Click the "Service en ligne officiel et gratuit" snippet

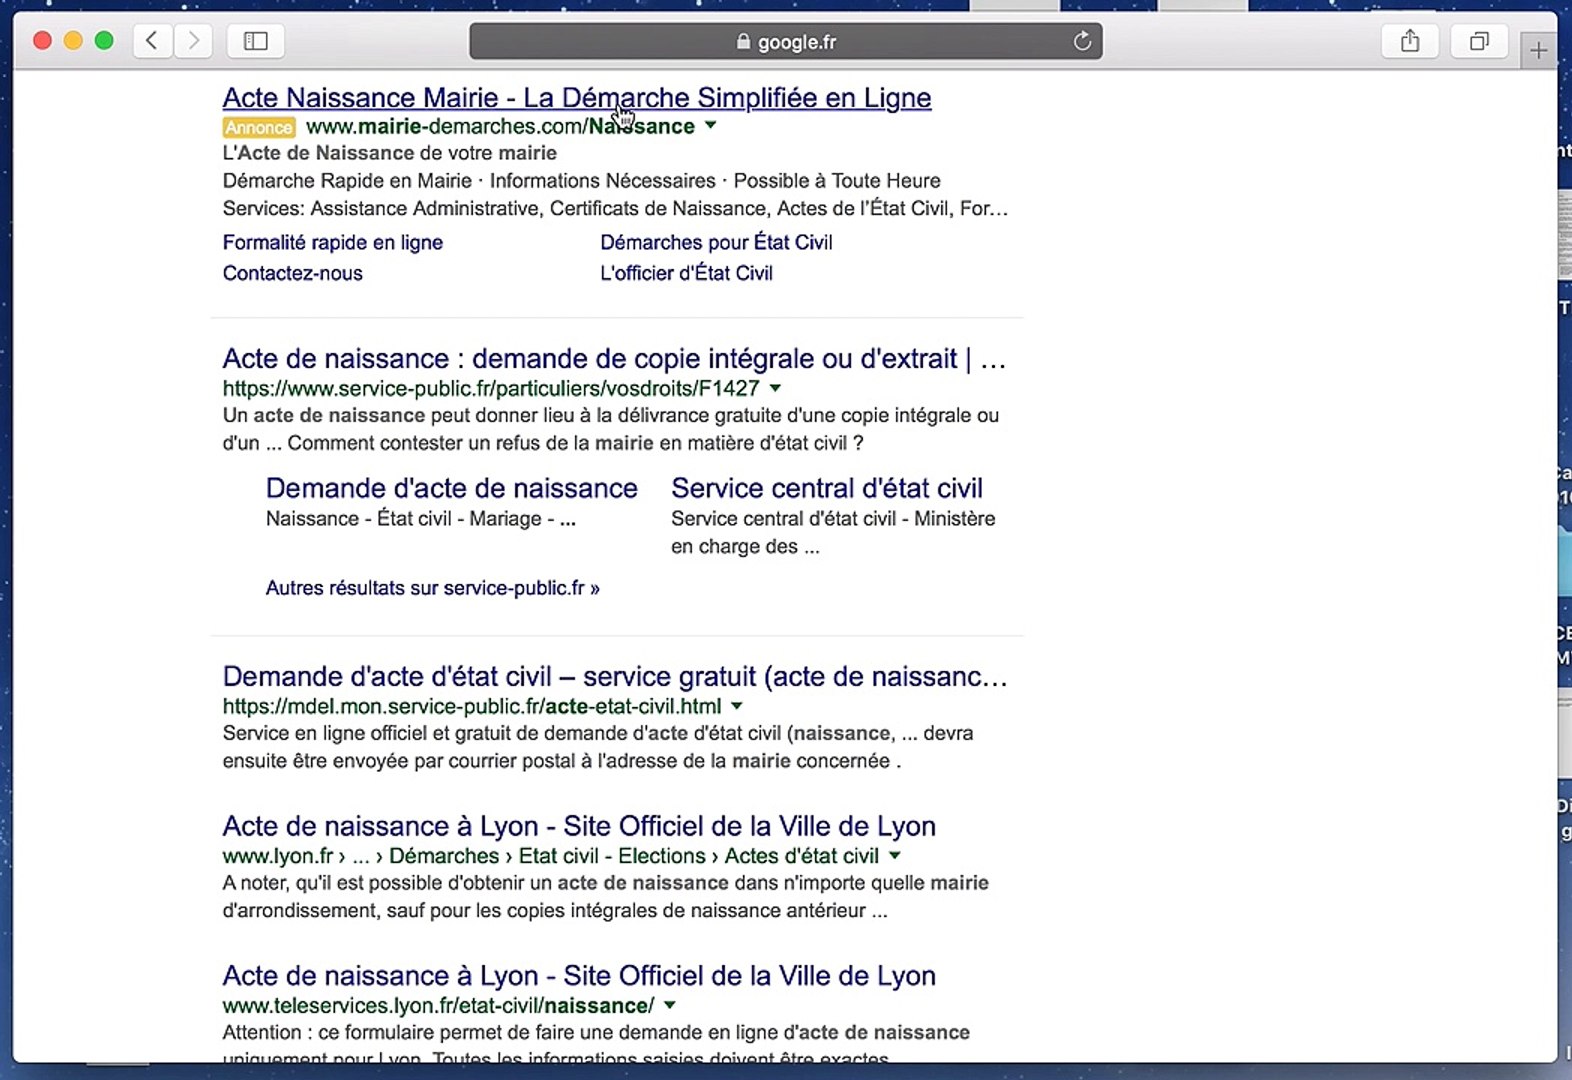[598, 747]
